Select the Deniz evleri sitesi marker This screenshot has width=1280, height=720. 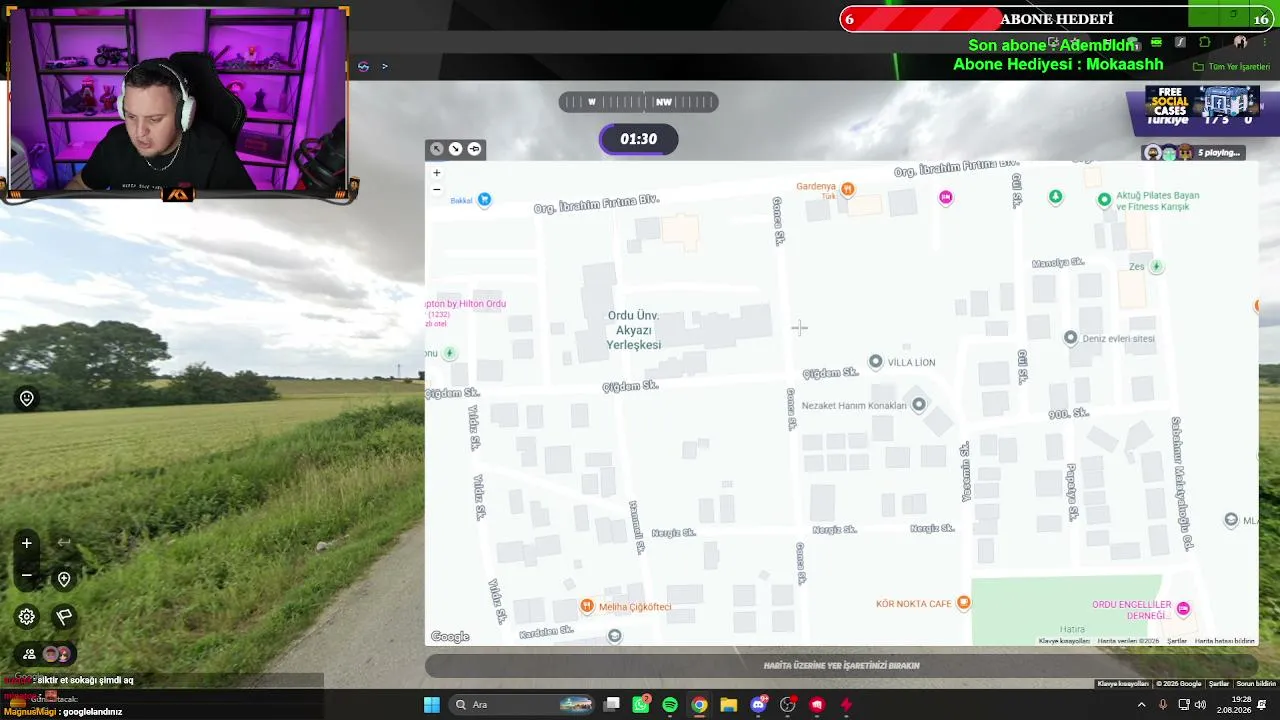click(1071, 338)
